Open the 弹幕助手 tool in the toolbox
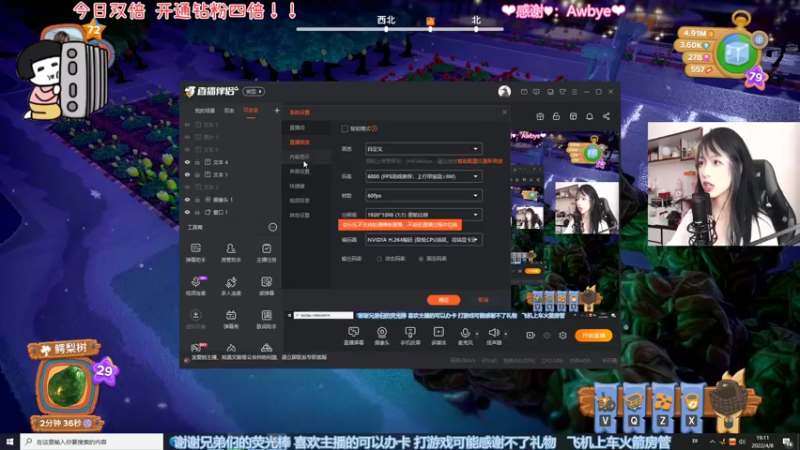This screenshot has height=450, width=800. point(195,253)
